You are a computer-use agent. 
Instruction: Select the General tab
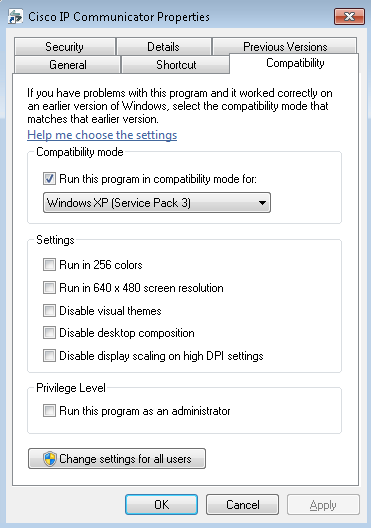[68, 65]
